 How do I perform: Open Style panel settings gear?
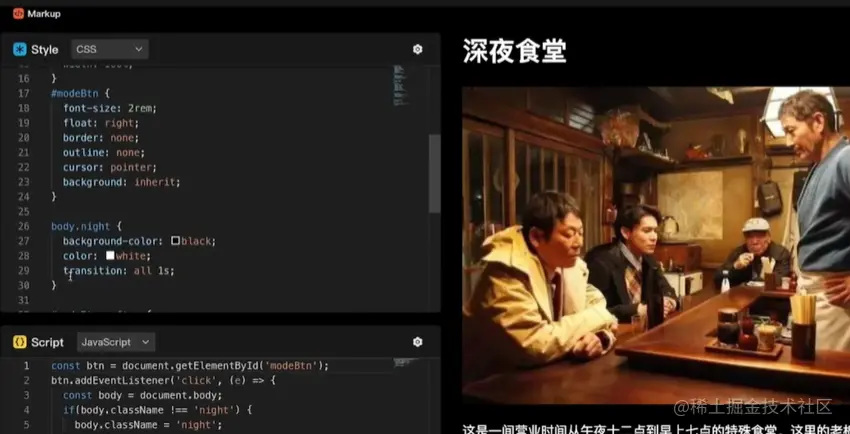417,49
